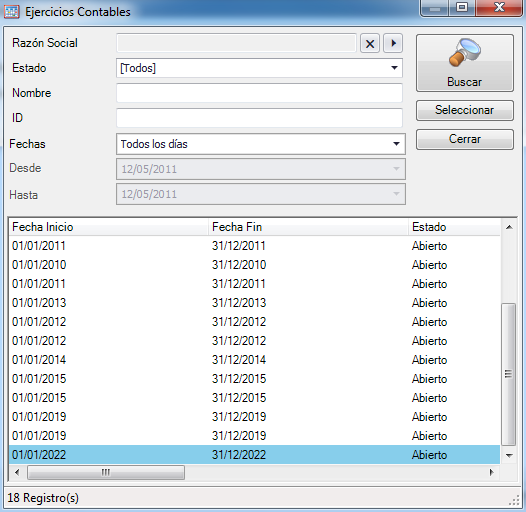The width and height of the screenshot is (526, 512).
Task: Click the scroll down arrow of the list
Action: point(509,455)
